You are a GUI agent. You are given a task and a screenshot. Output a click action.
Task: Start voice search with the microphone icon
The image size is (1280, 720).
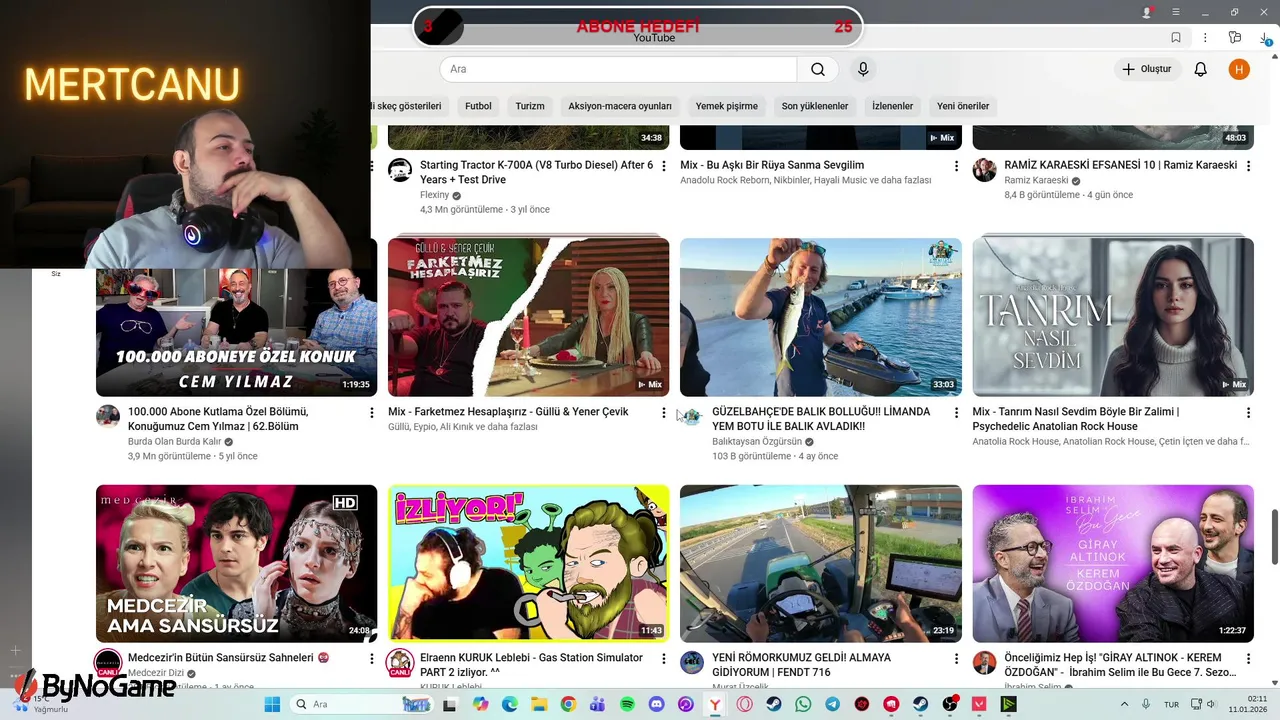click(x=863, y=69)
